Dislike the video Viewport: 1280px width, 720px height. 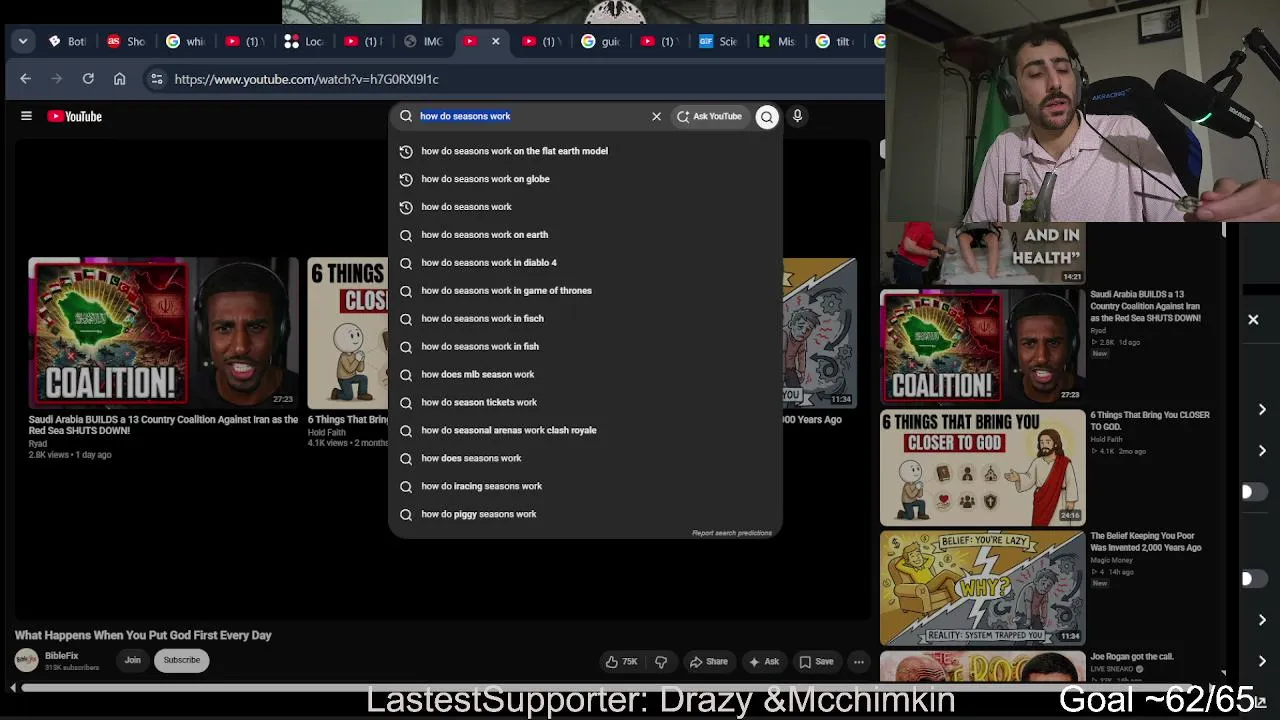[x=661, y=661]
